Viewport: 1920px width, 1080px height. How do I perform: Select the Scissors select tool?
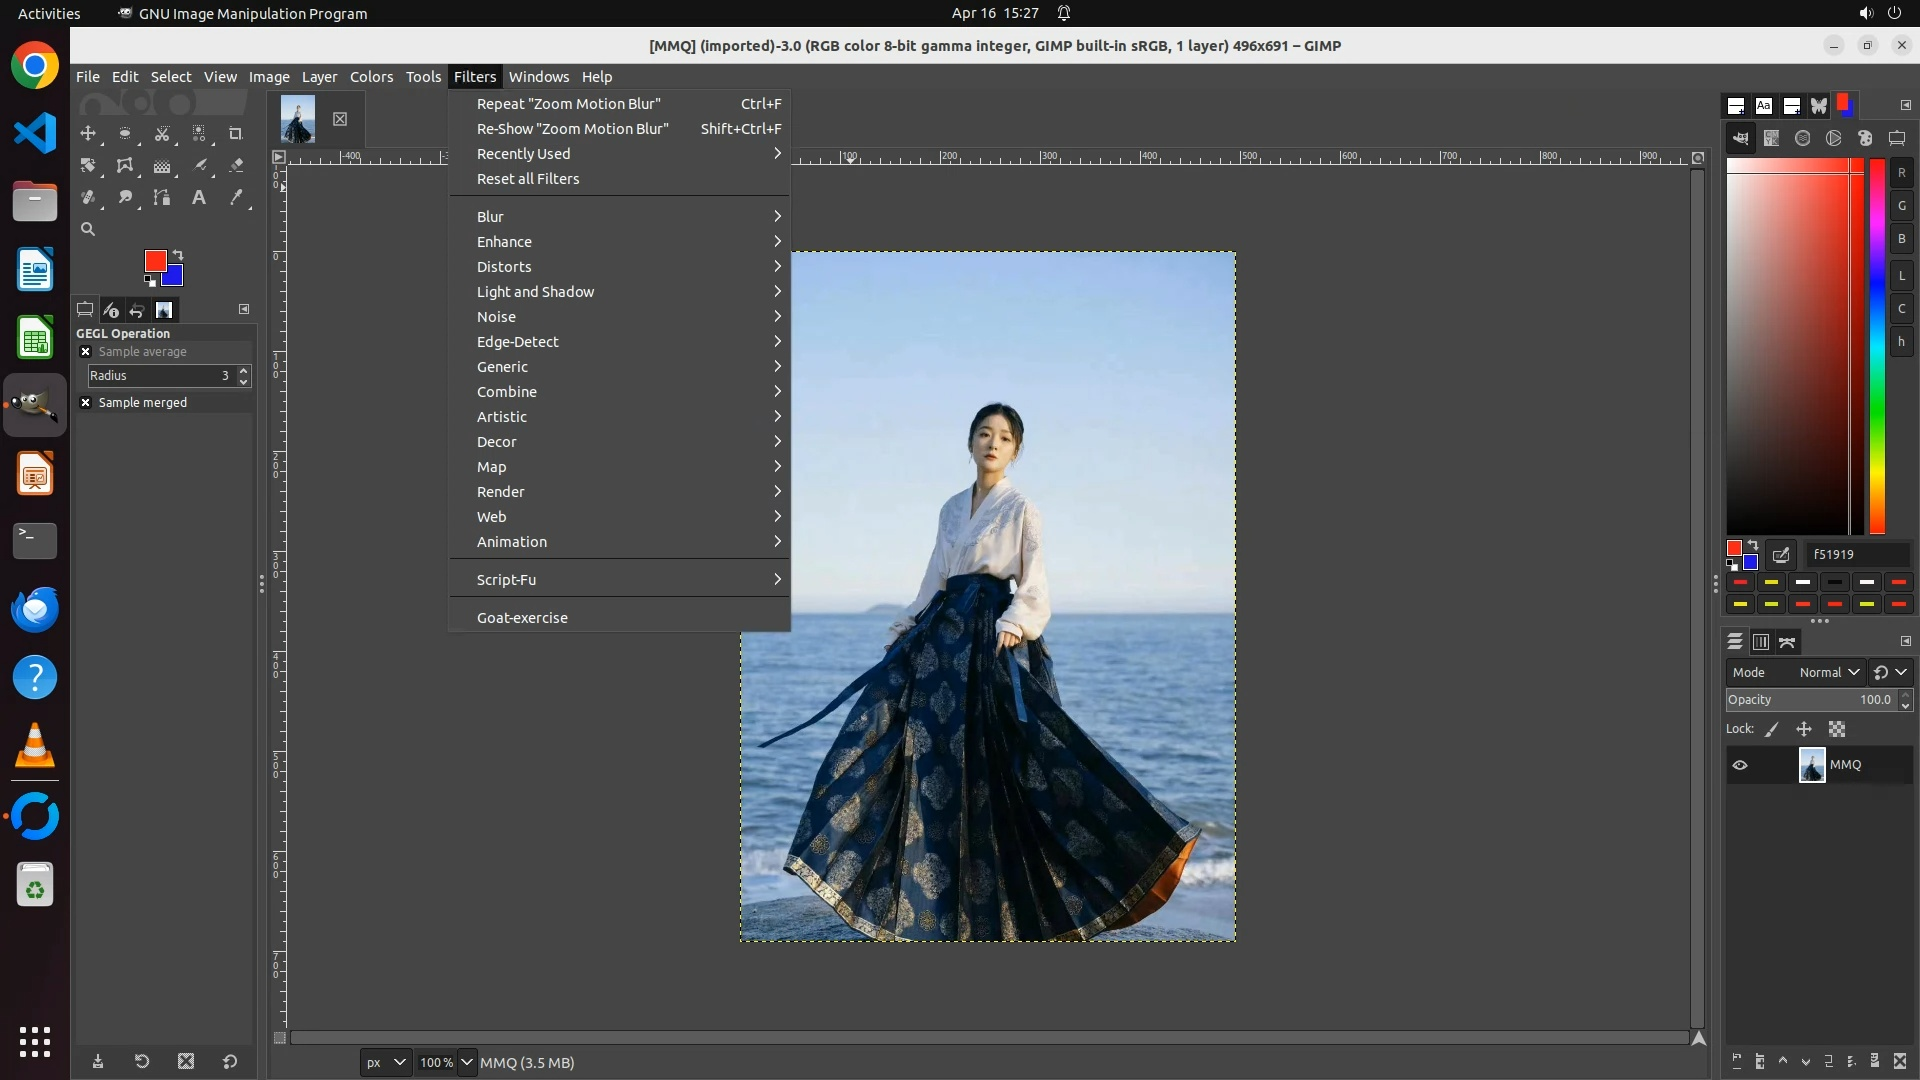pyautogui.click(x=162, y=134)
